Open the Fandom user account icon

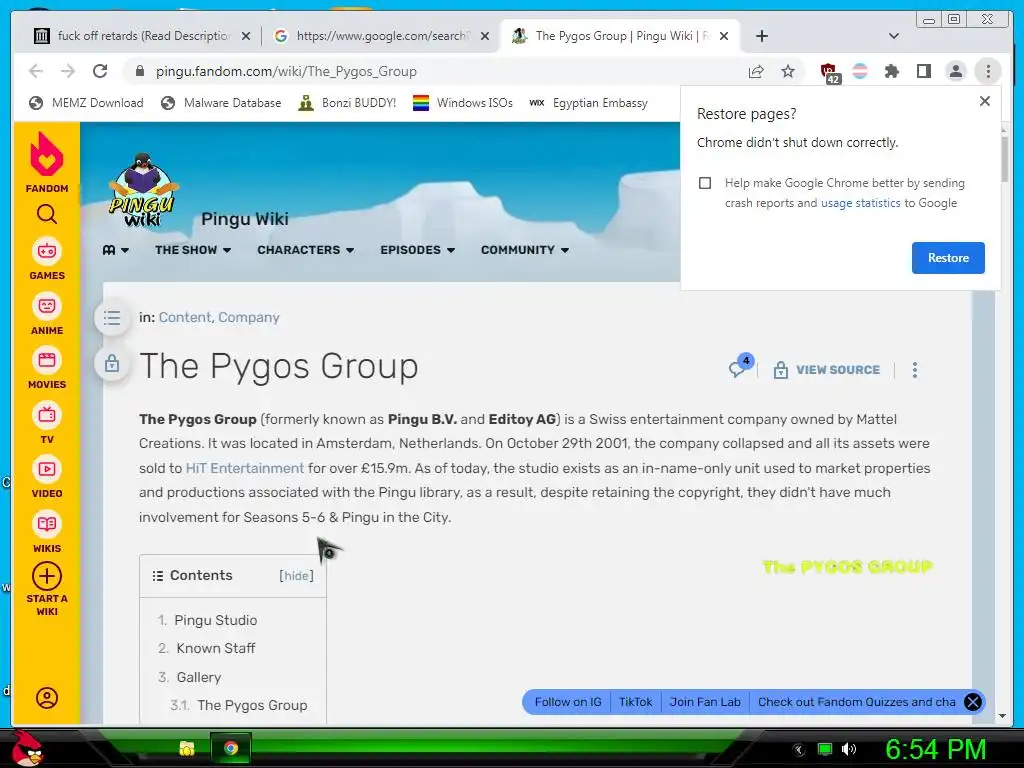[x=47, y=698]
